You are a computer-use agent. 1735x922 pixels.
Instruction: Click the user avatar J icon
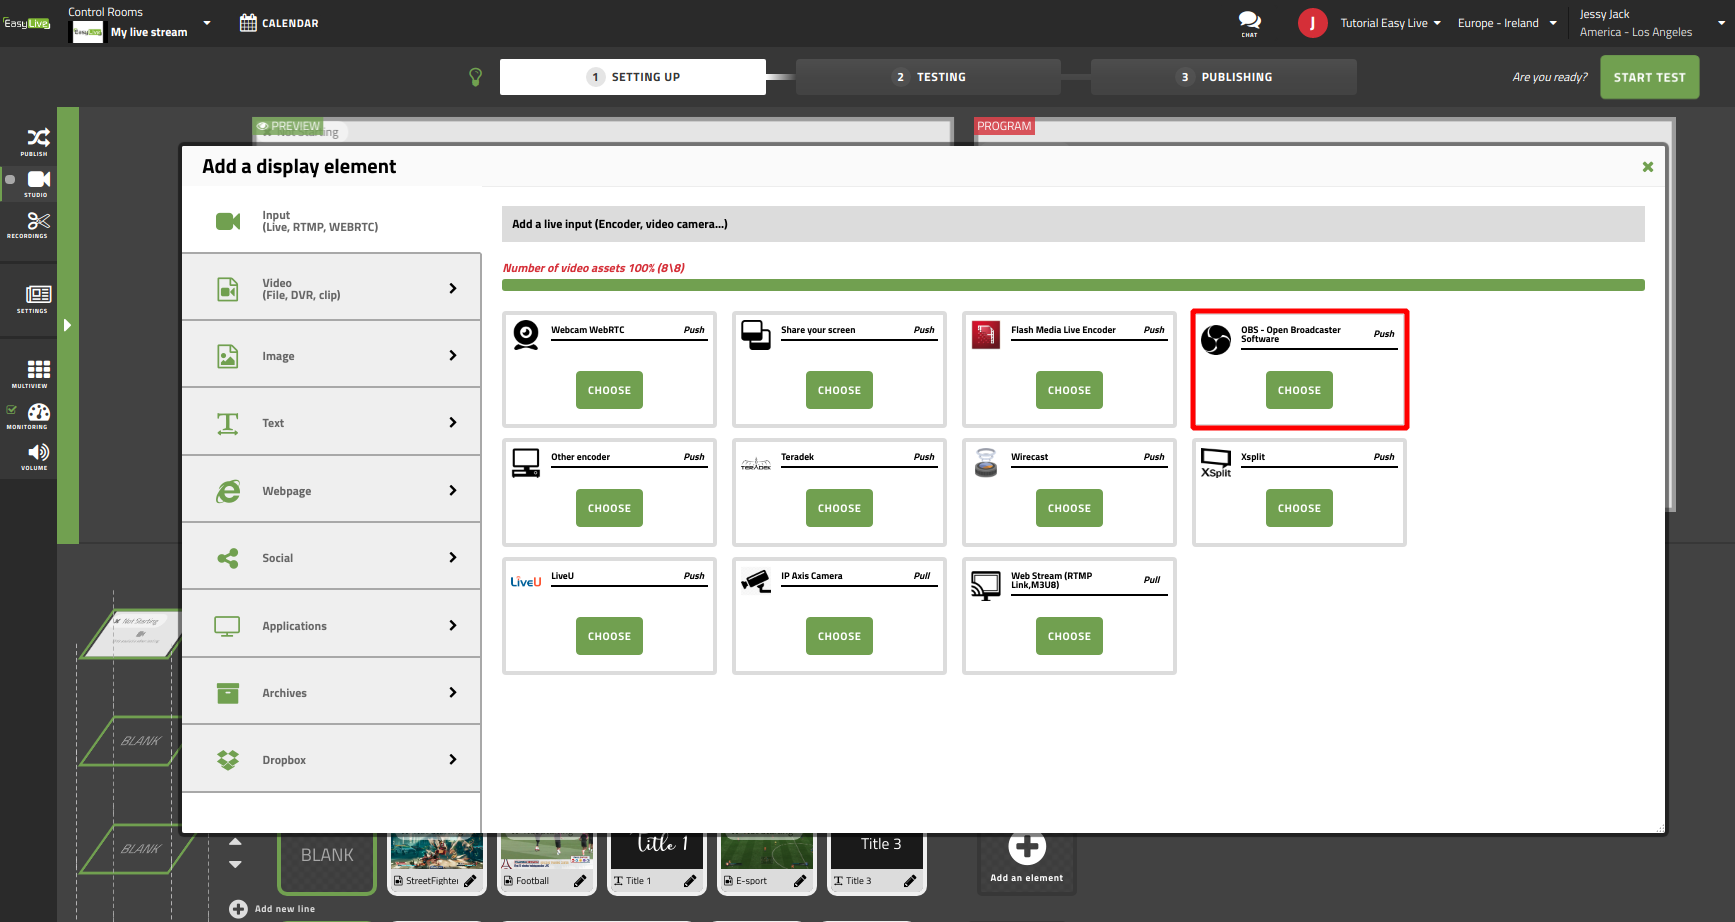coord(1312,23)
